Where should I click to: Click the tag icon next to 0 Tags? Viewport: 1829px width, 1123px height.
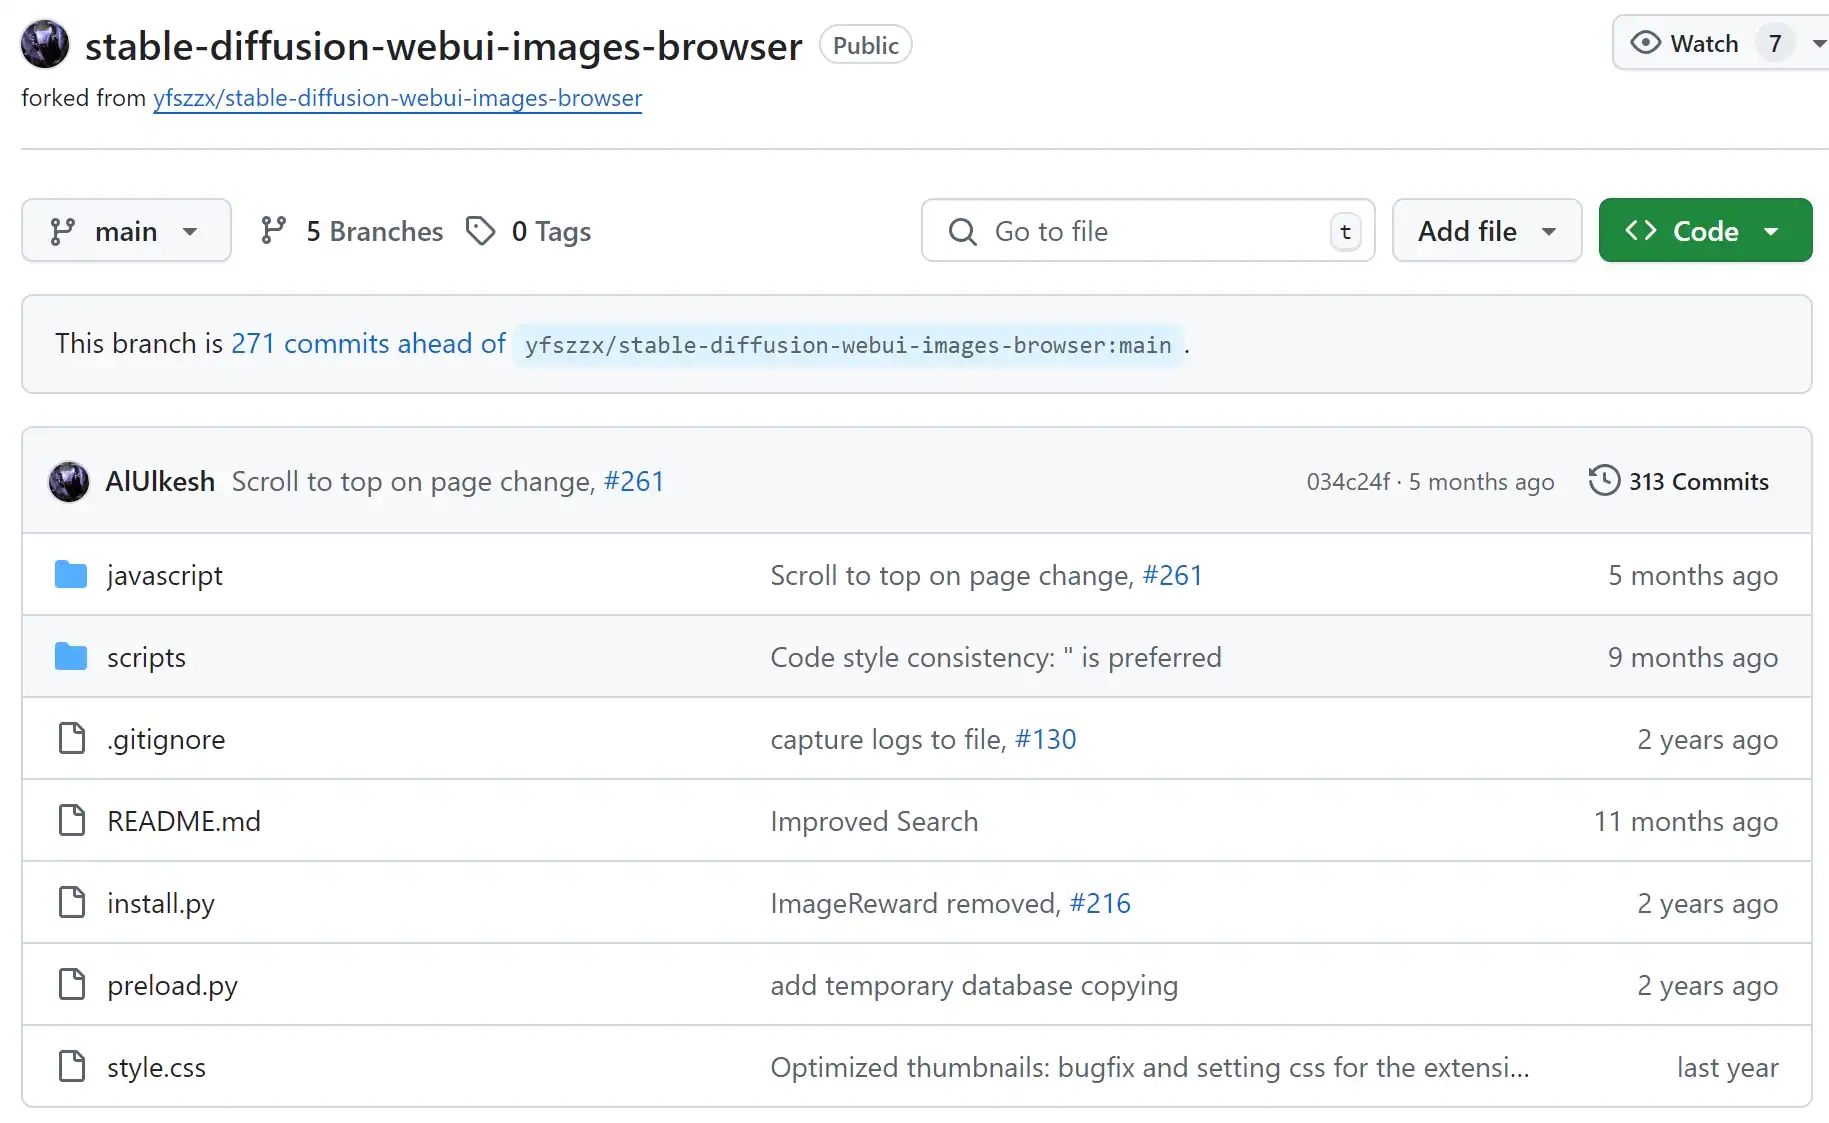pos(480,231)
